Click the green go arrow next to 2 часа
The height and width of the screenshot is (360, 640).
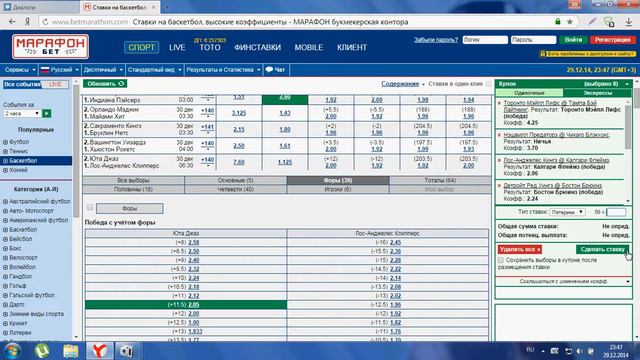click(47, 113)
